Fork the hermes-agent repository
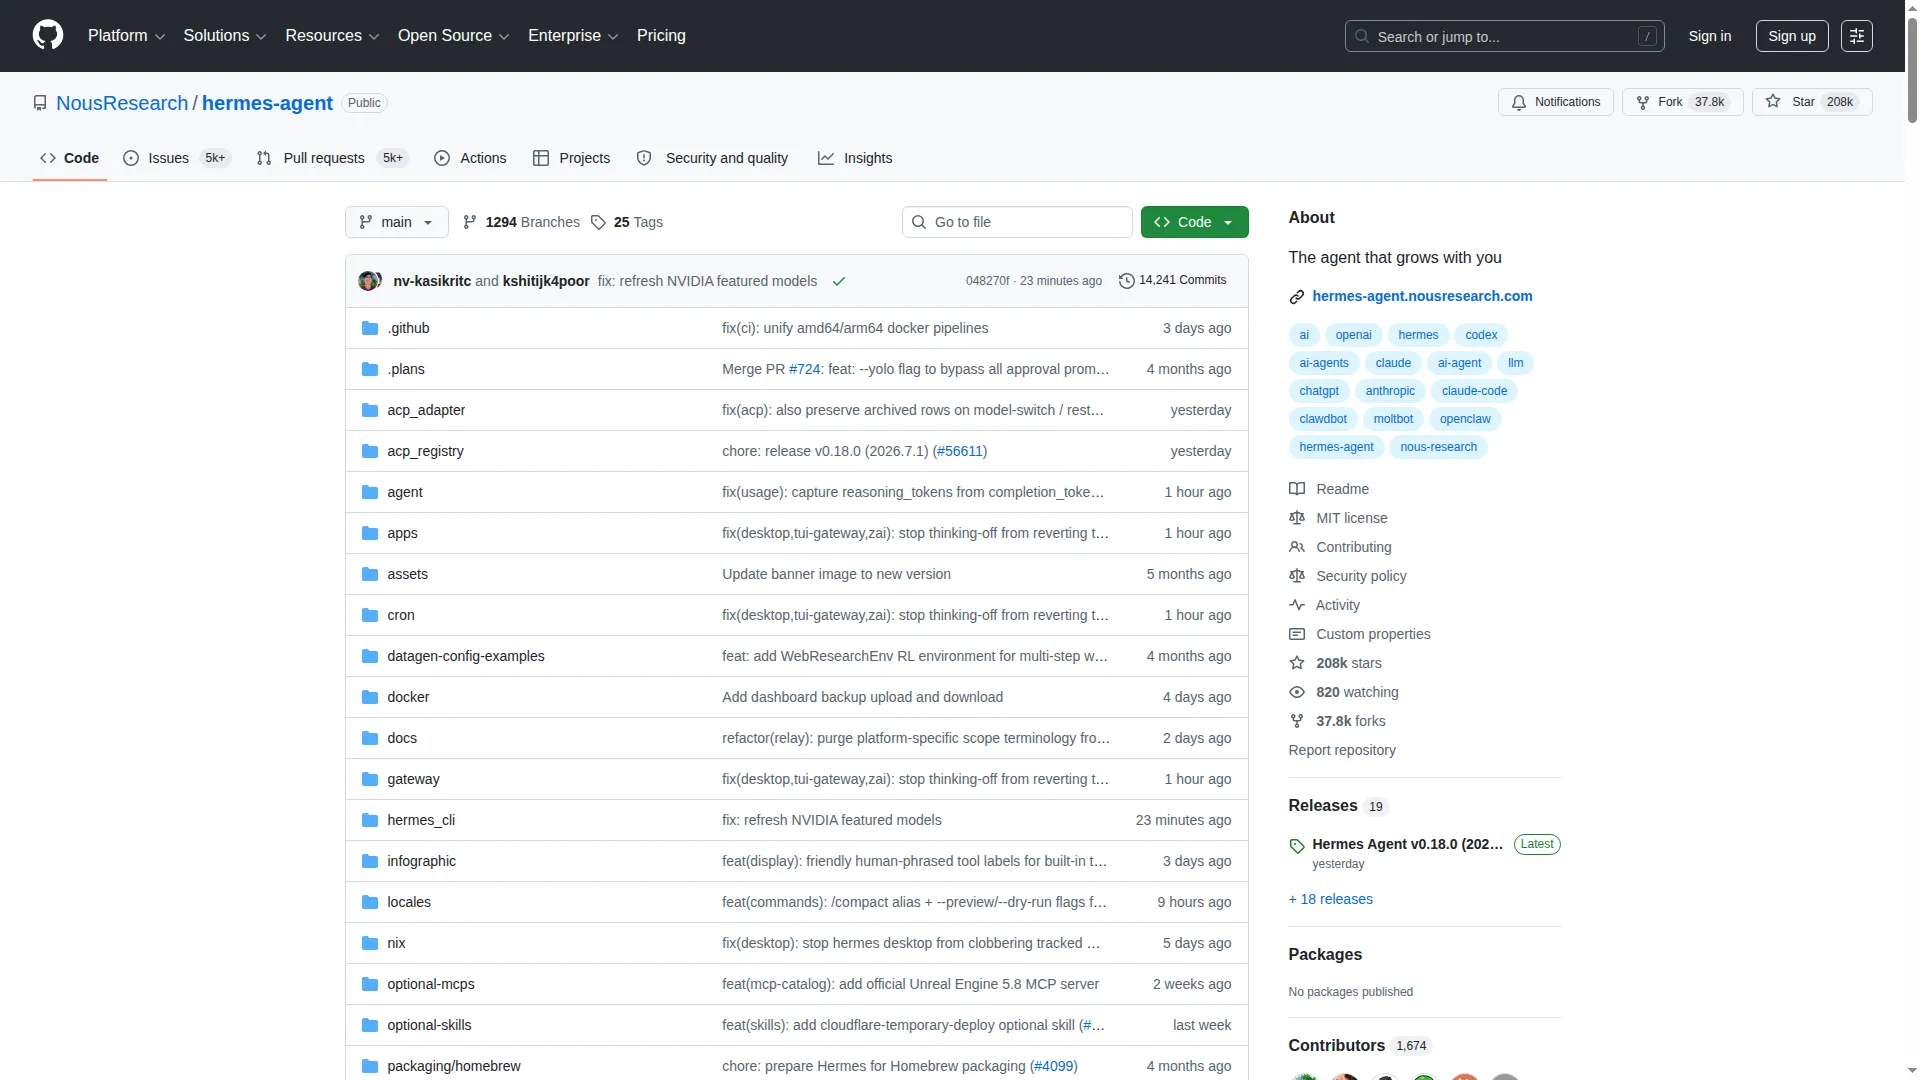 pyautogui.click(x=1682, y=102)
